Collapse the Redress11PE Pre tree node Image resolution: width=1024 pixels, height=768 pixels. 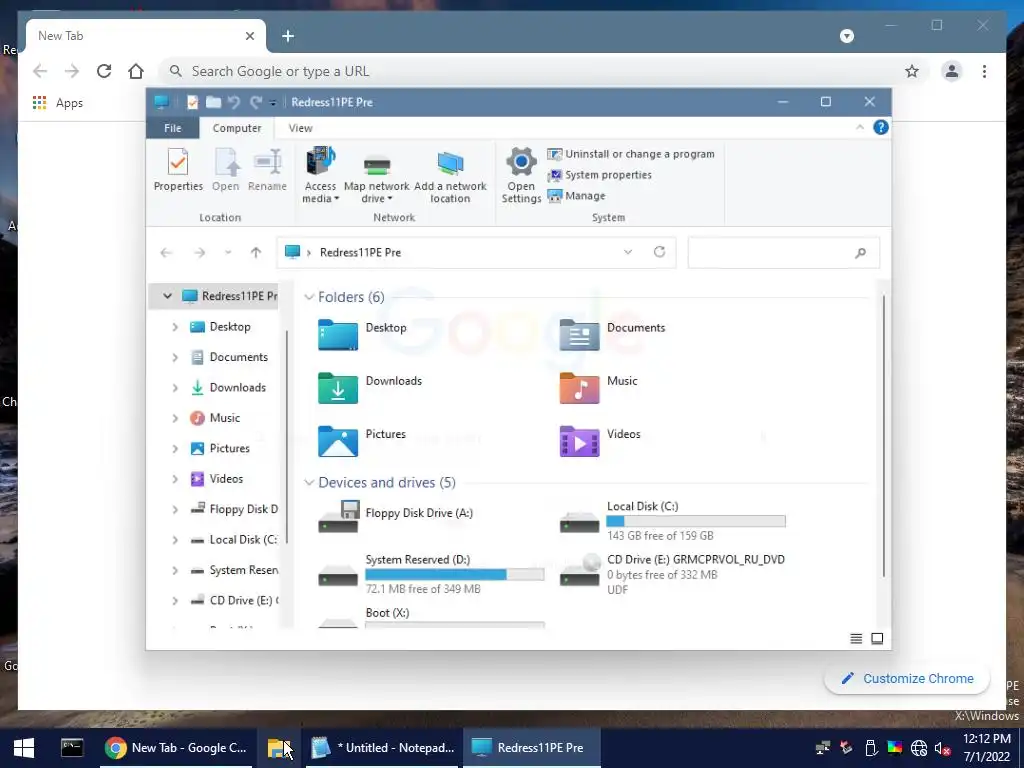(167, 296)
